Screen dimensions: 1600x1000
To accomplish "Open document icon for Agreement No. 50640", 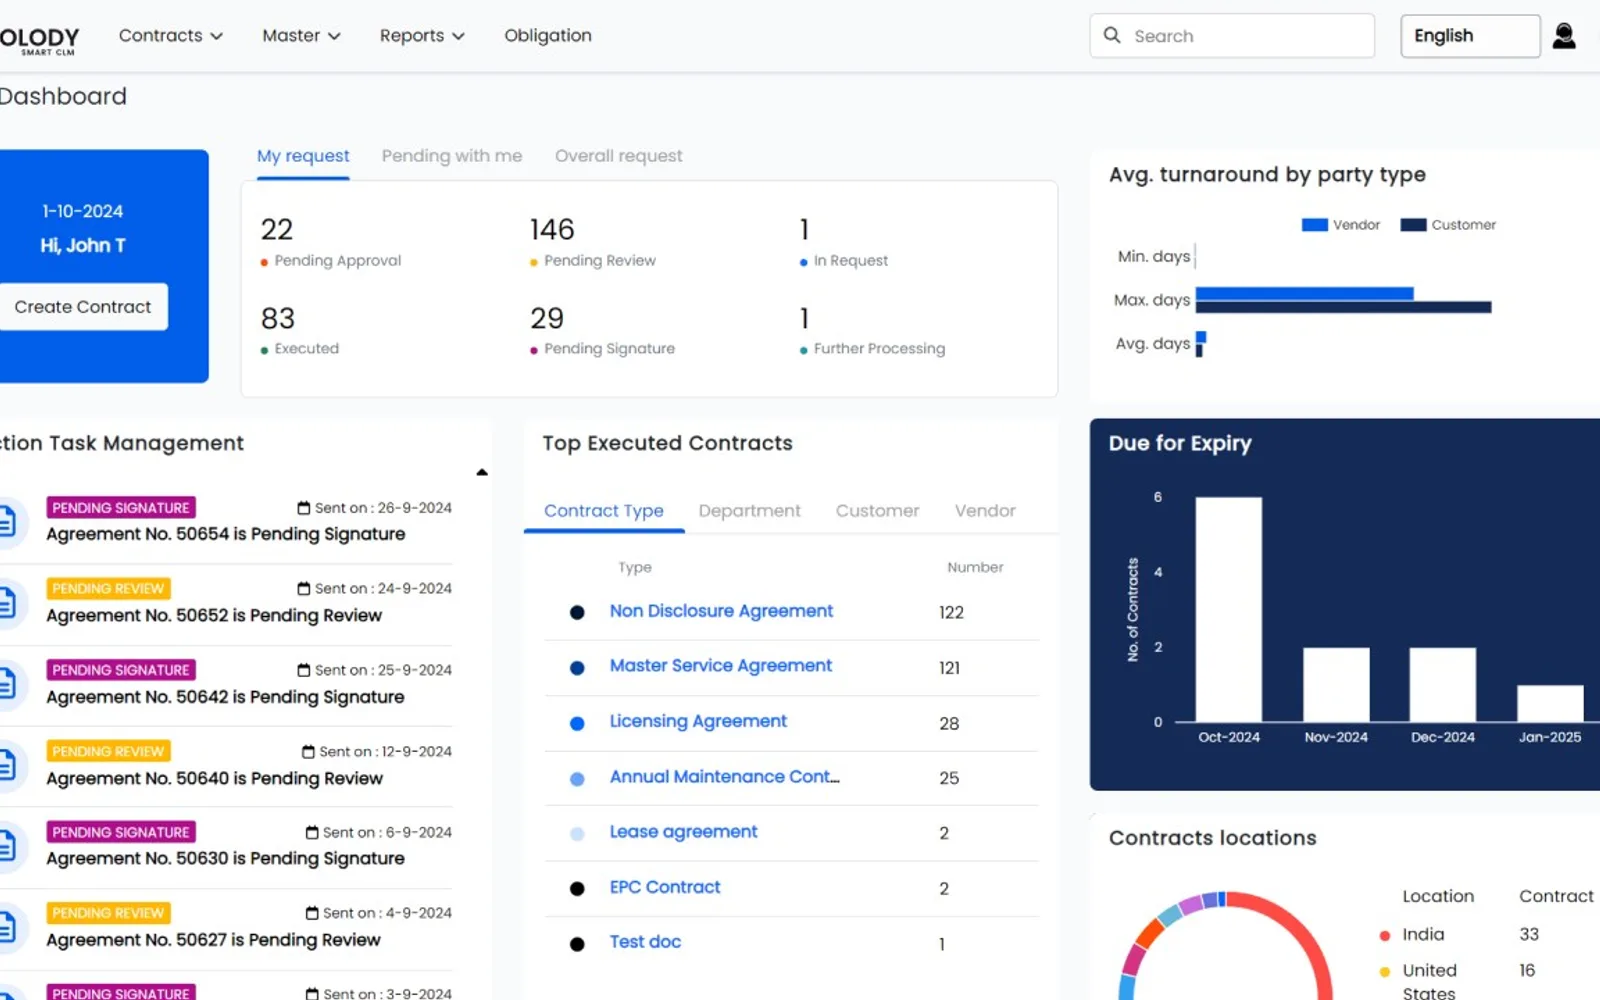I will coord(7,765).
